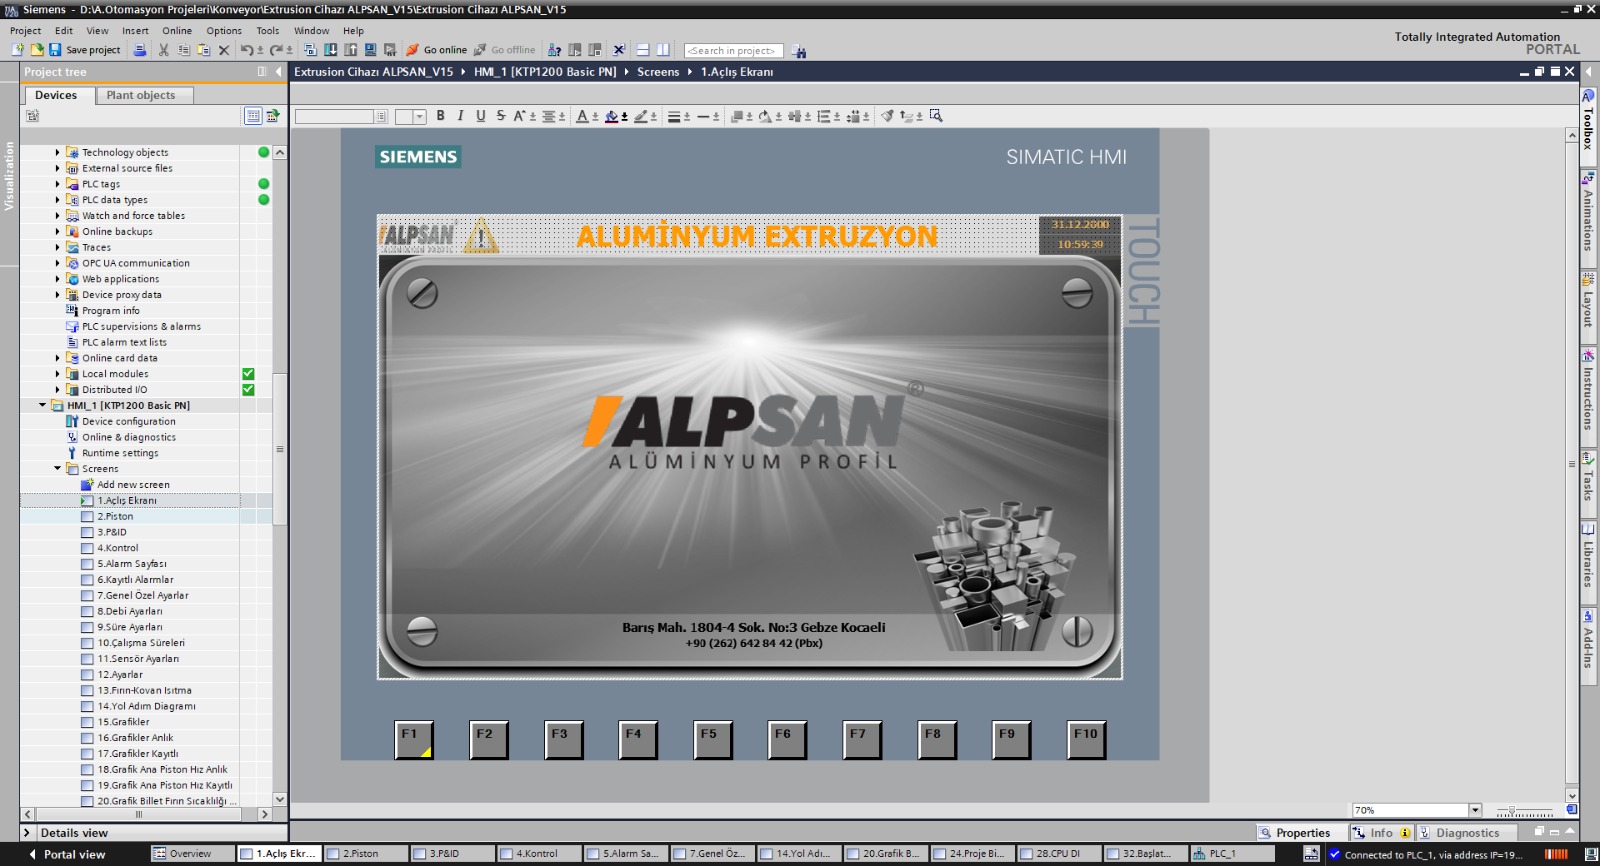The image size is (1600, 866).
Task: Click the Undo arrow icon
Action: click(x=246, y=50)
